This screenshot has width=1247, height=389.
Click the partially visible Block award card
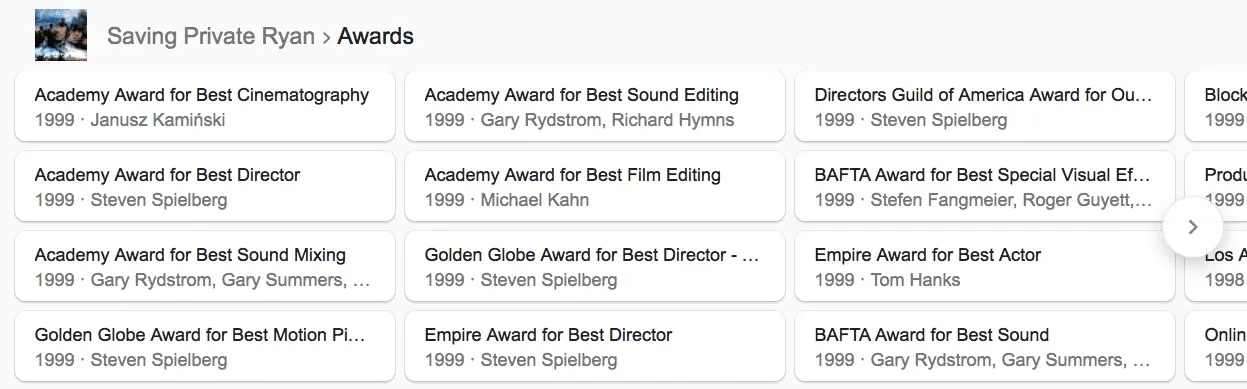pyautogui.click(x=1217, y=107)
